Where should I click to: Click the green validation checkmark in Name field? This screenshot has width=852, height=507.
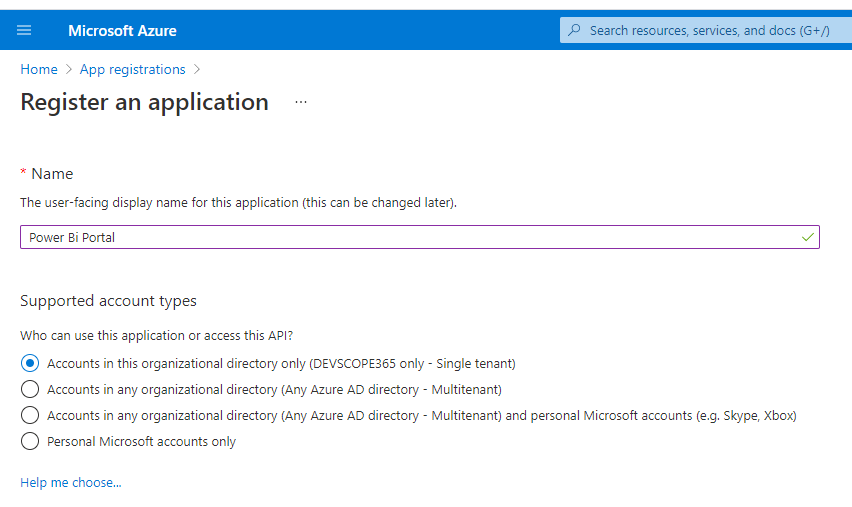click(807, 237)
